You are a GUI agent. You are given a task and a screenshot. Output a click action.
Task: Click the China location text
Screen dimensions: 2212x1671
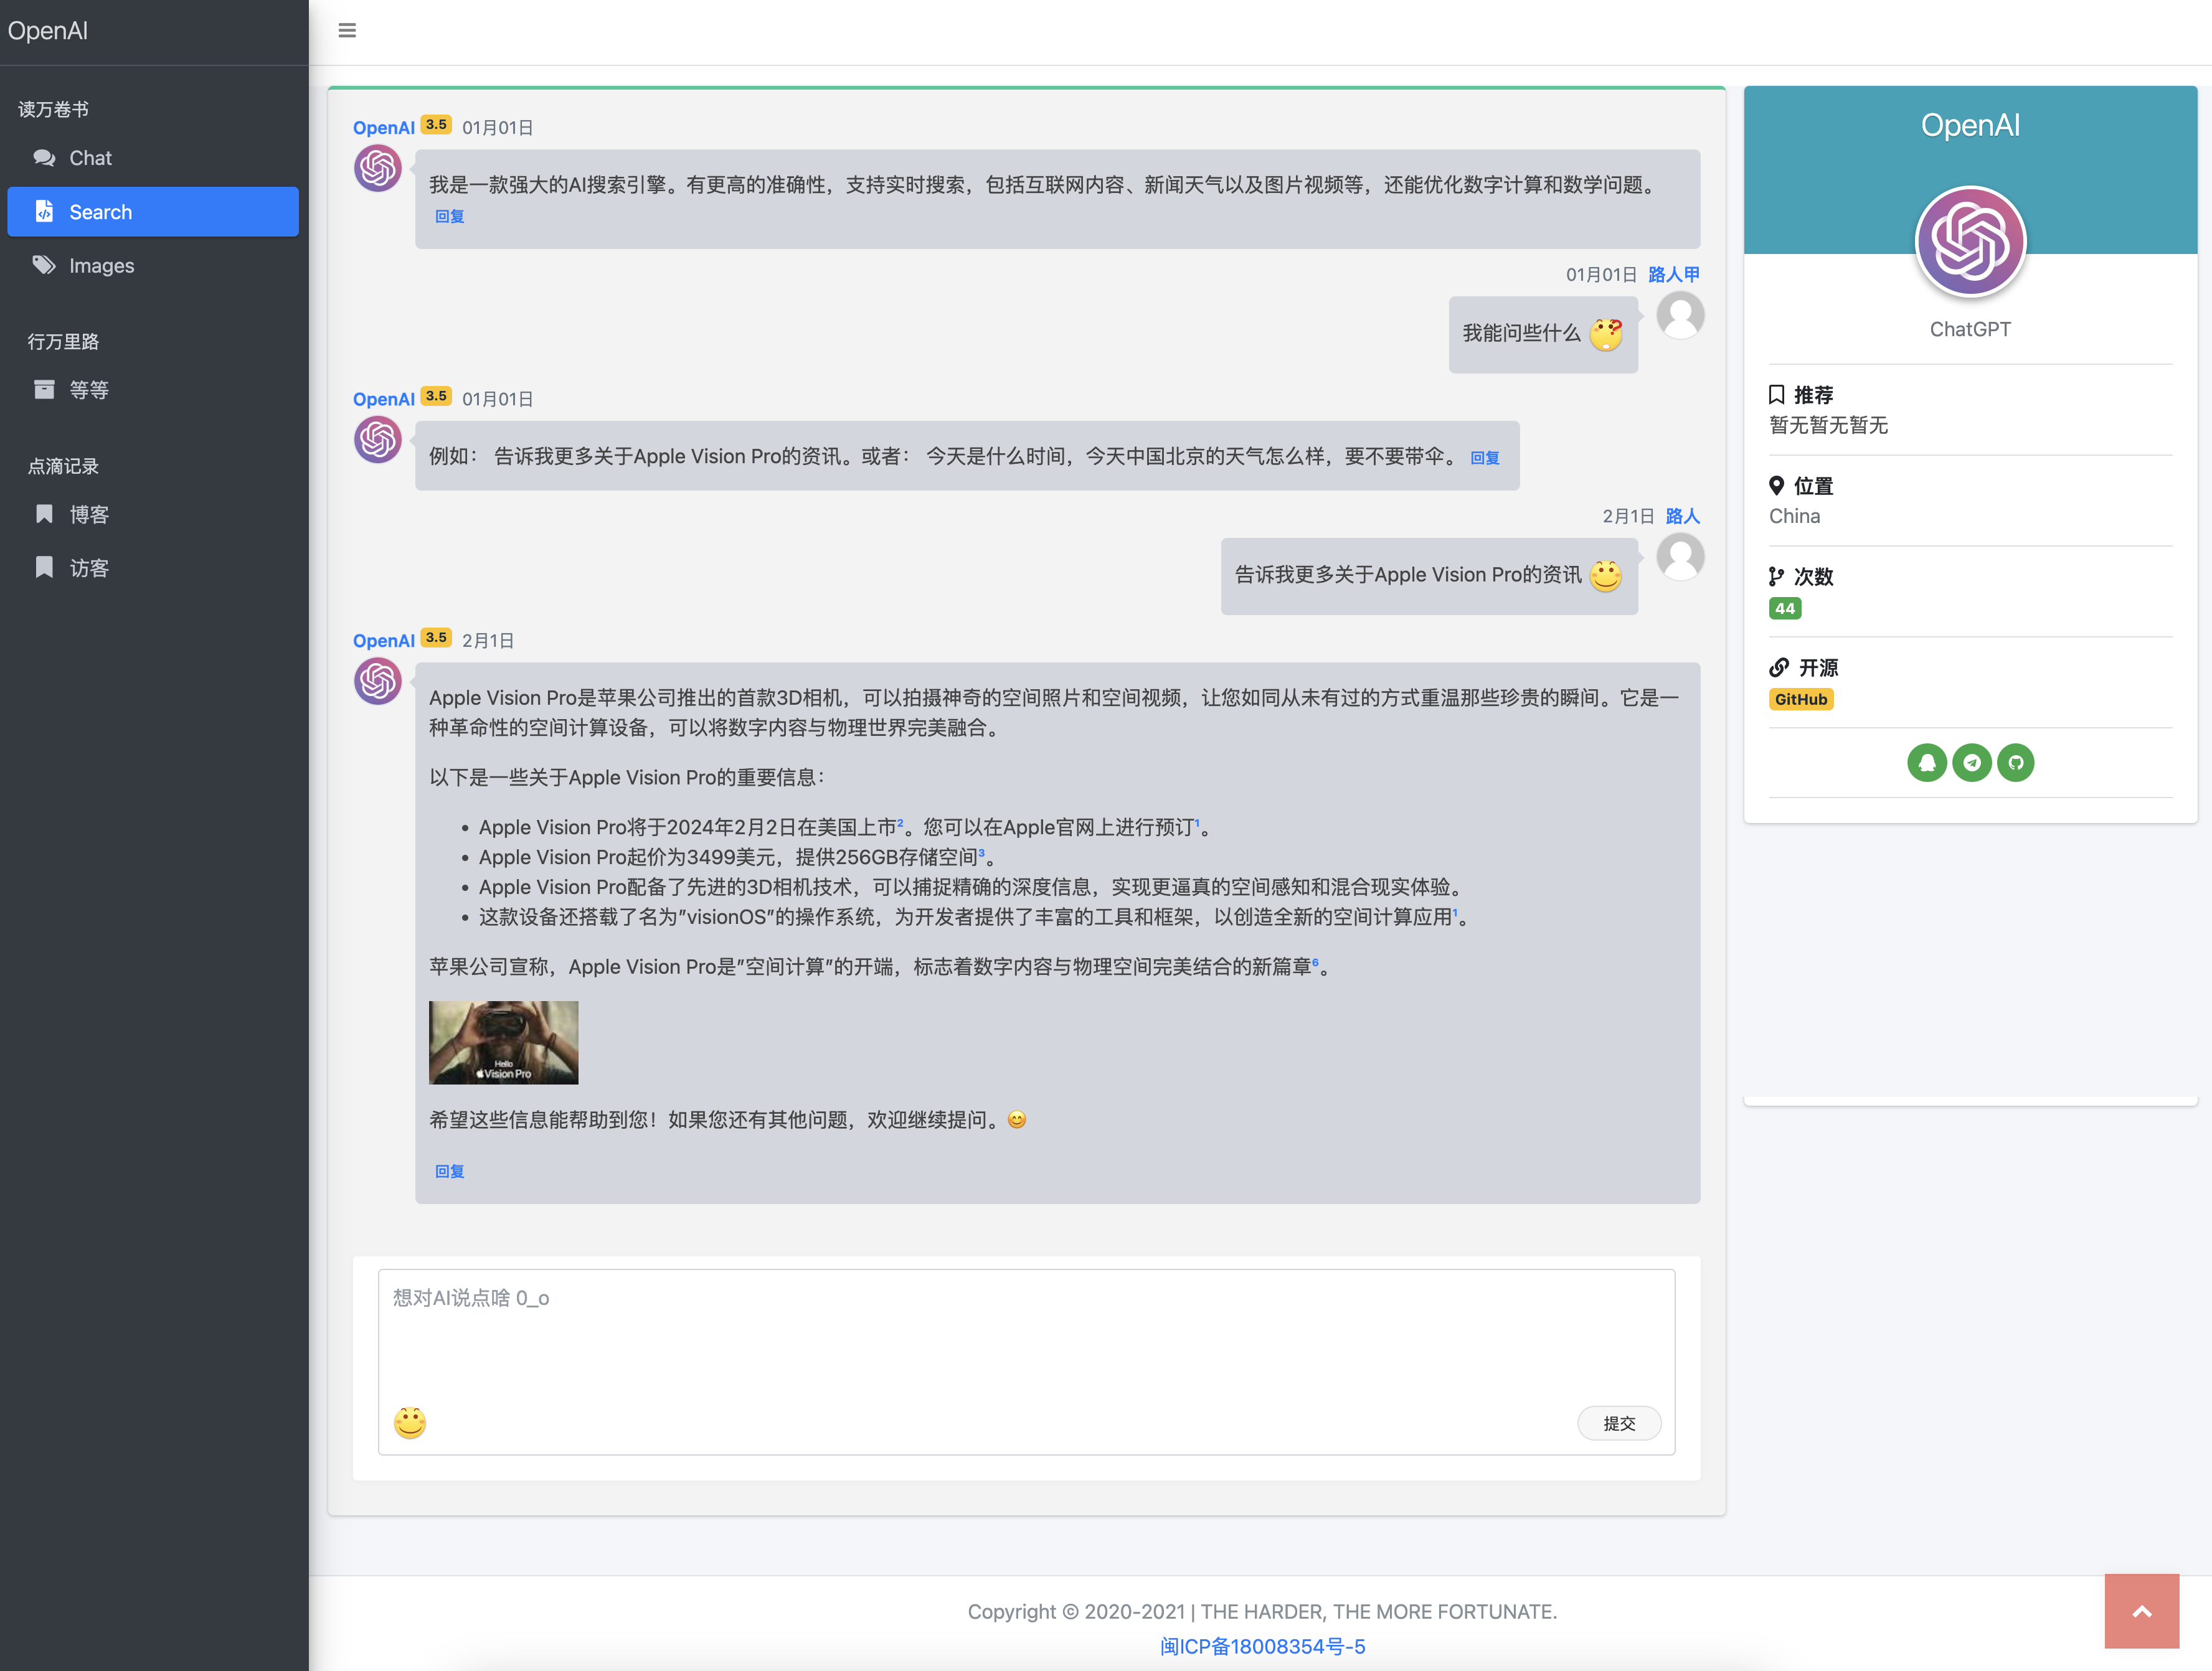click(1794, 516)
